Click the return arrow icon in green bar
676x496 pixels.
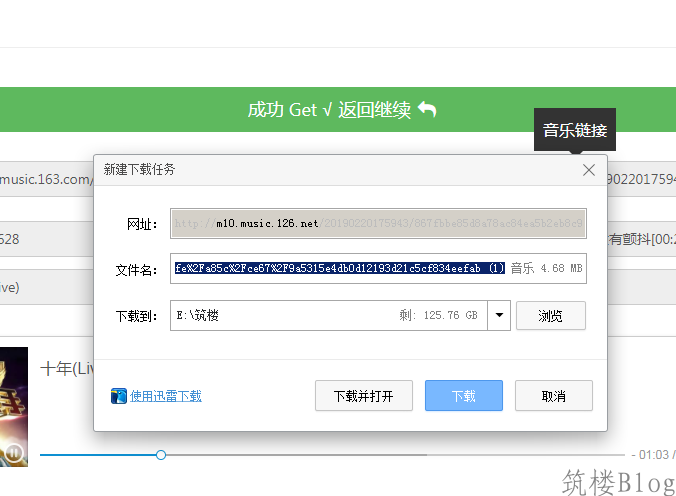point(427,109)
